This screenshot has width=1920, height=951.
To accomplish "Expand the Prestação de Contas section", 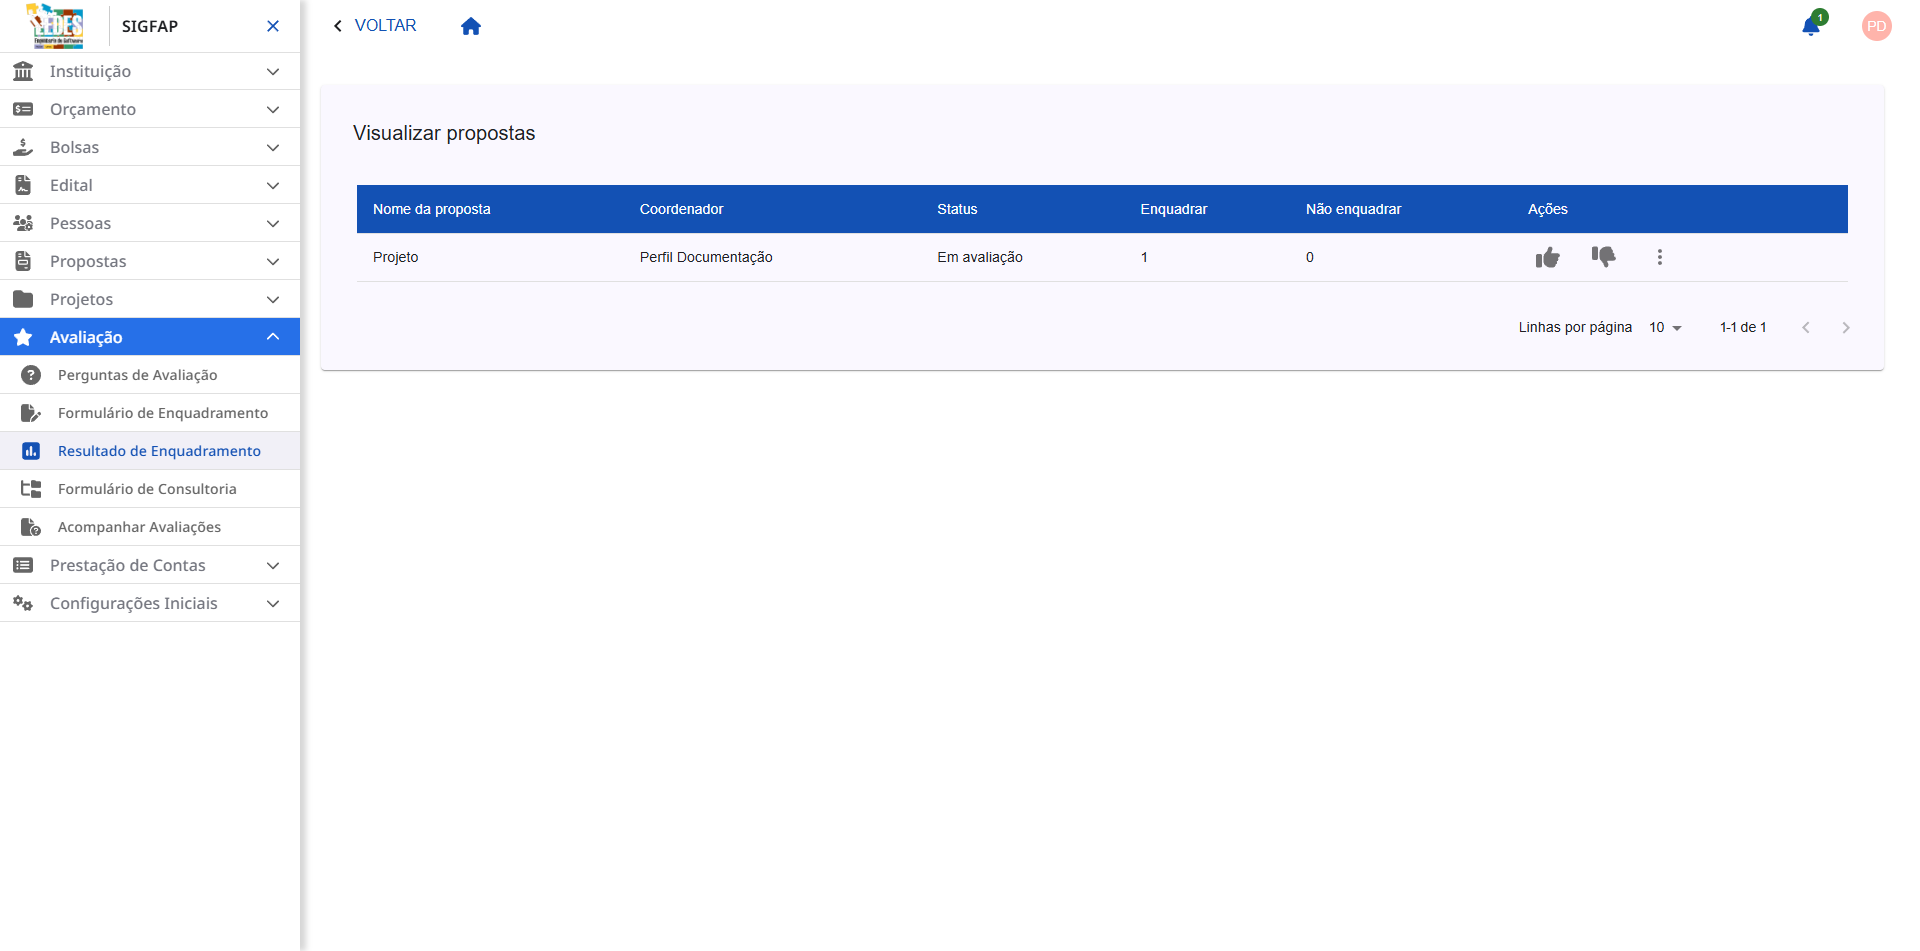I will (150, 565).
